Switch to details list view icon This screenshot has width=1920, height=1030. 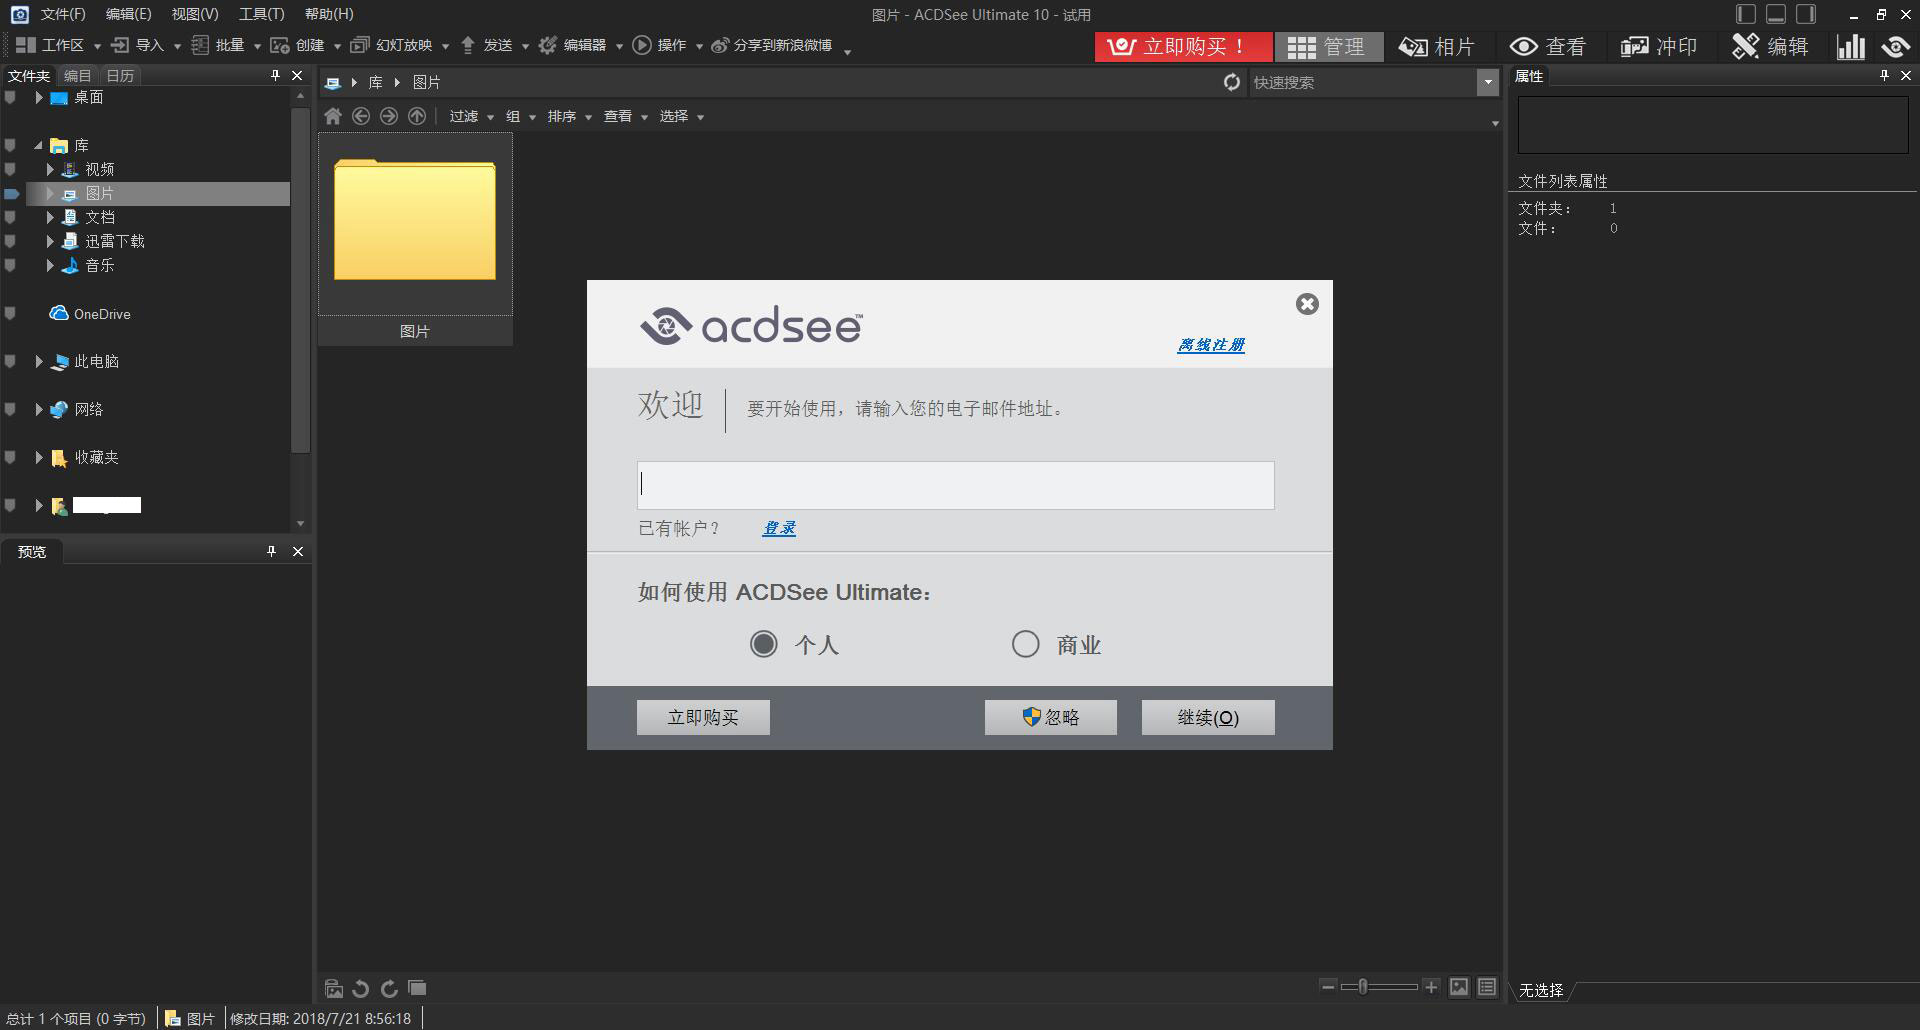1487,987
